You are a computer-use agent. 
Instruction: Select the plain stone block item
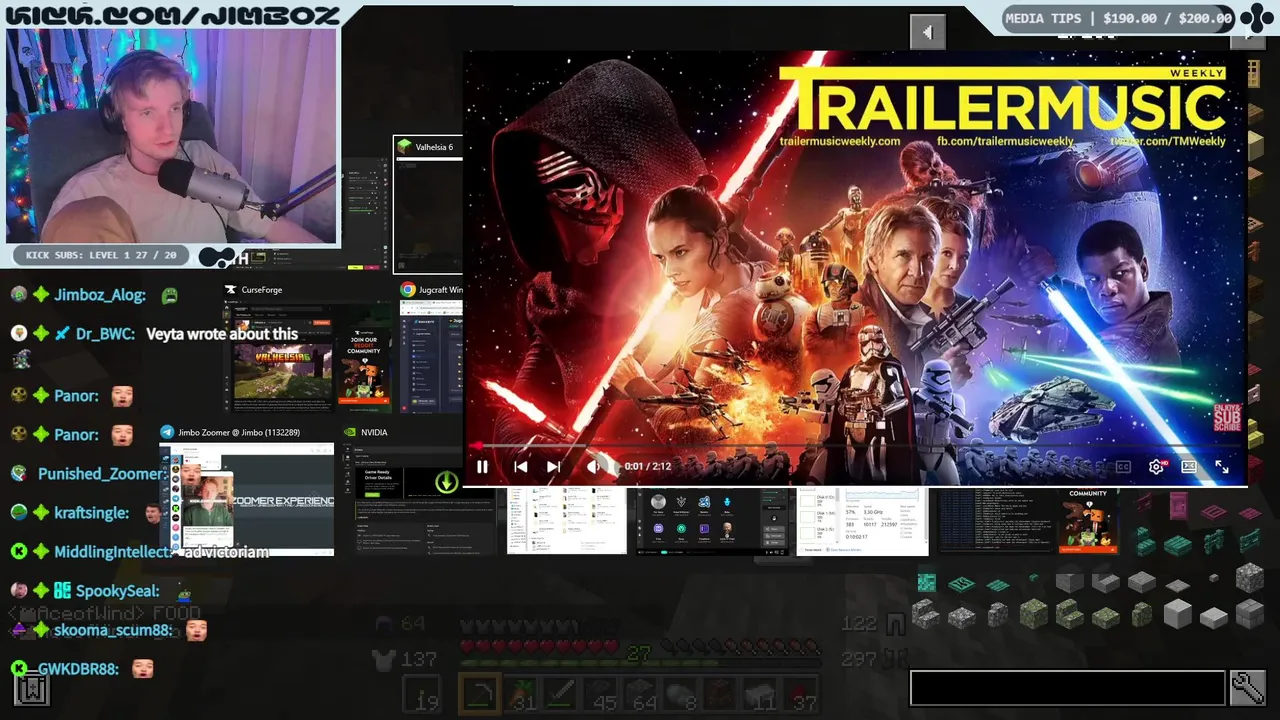(1069, 583)
